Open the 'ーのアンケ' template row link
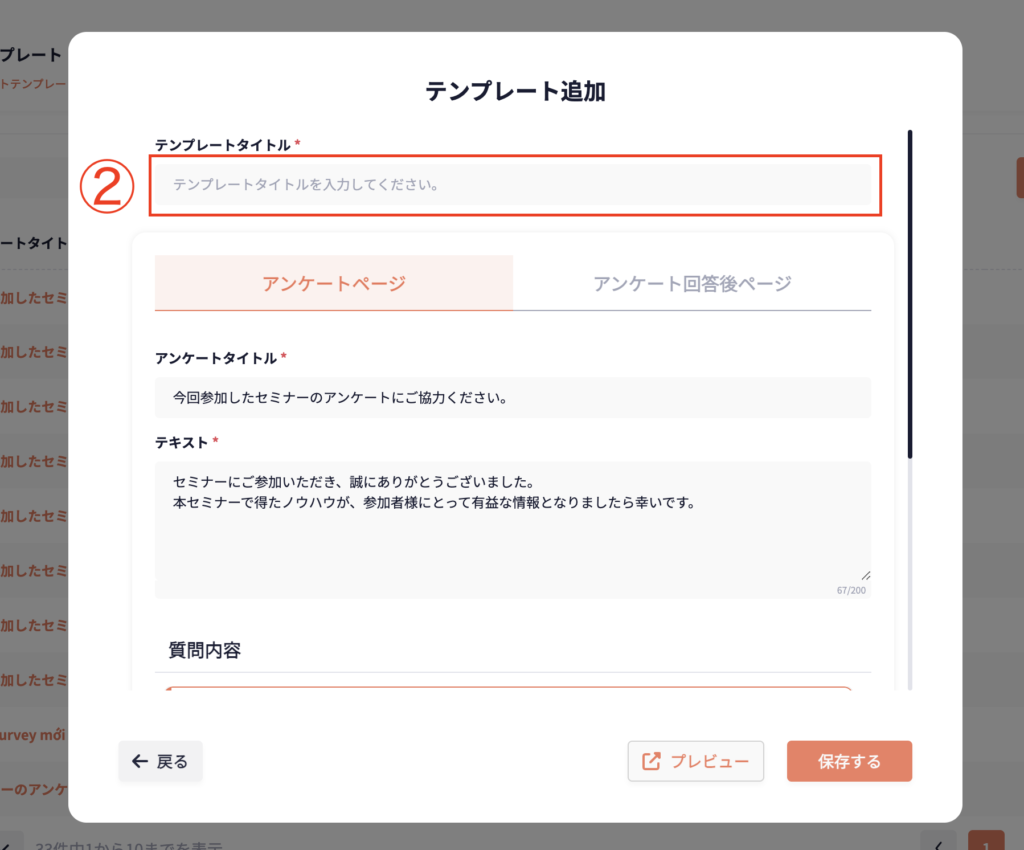This screenshot has width=1024, height=850. (x=34, y=789)
